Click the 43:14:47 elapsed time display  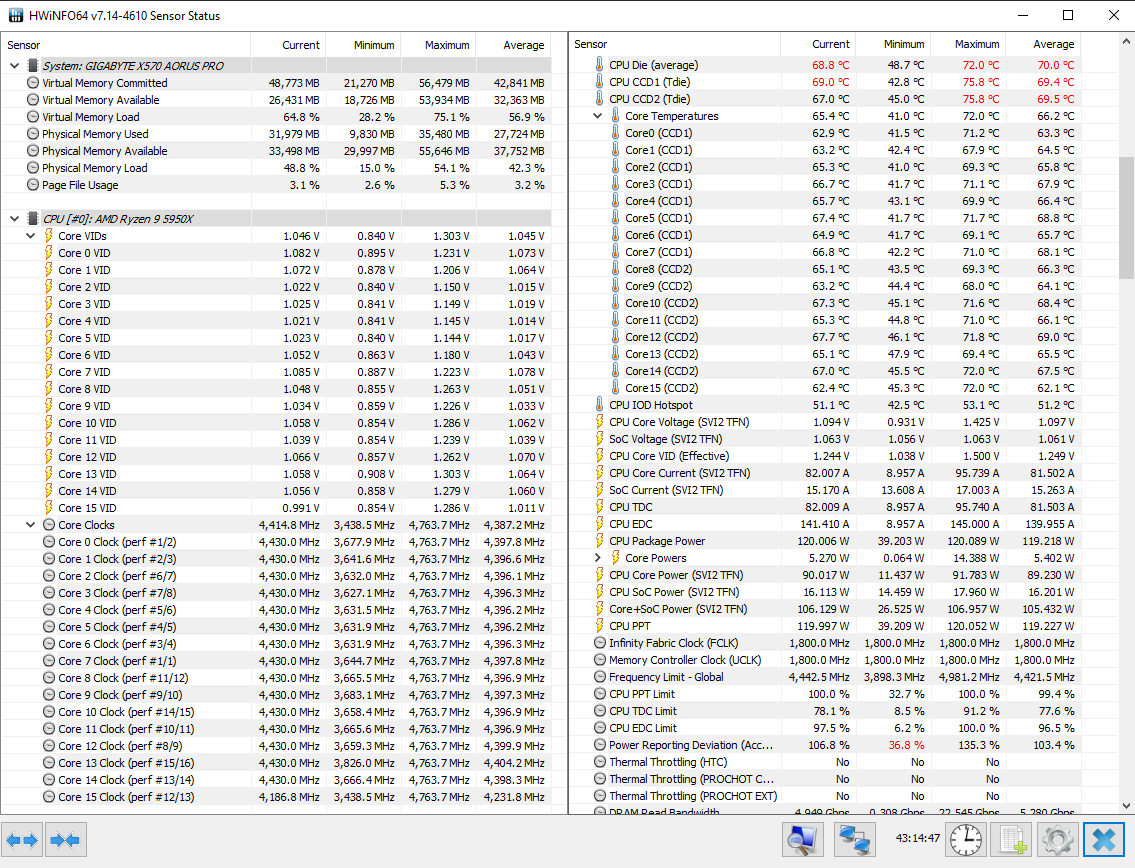click(917, 838)
